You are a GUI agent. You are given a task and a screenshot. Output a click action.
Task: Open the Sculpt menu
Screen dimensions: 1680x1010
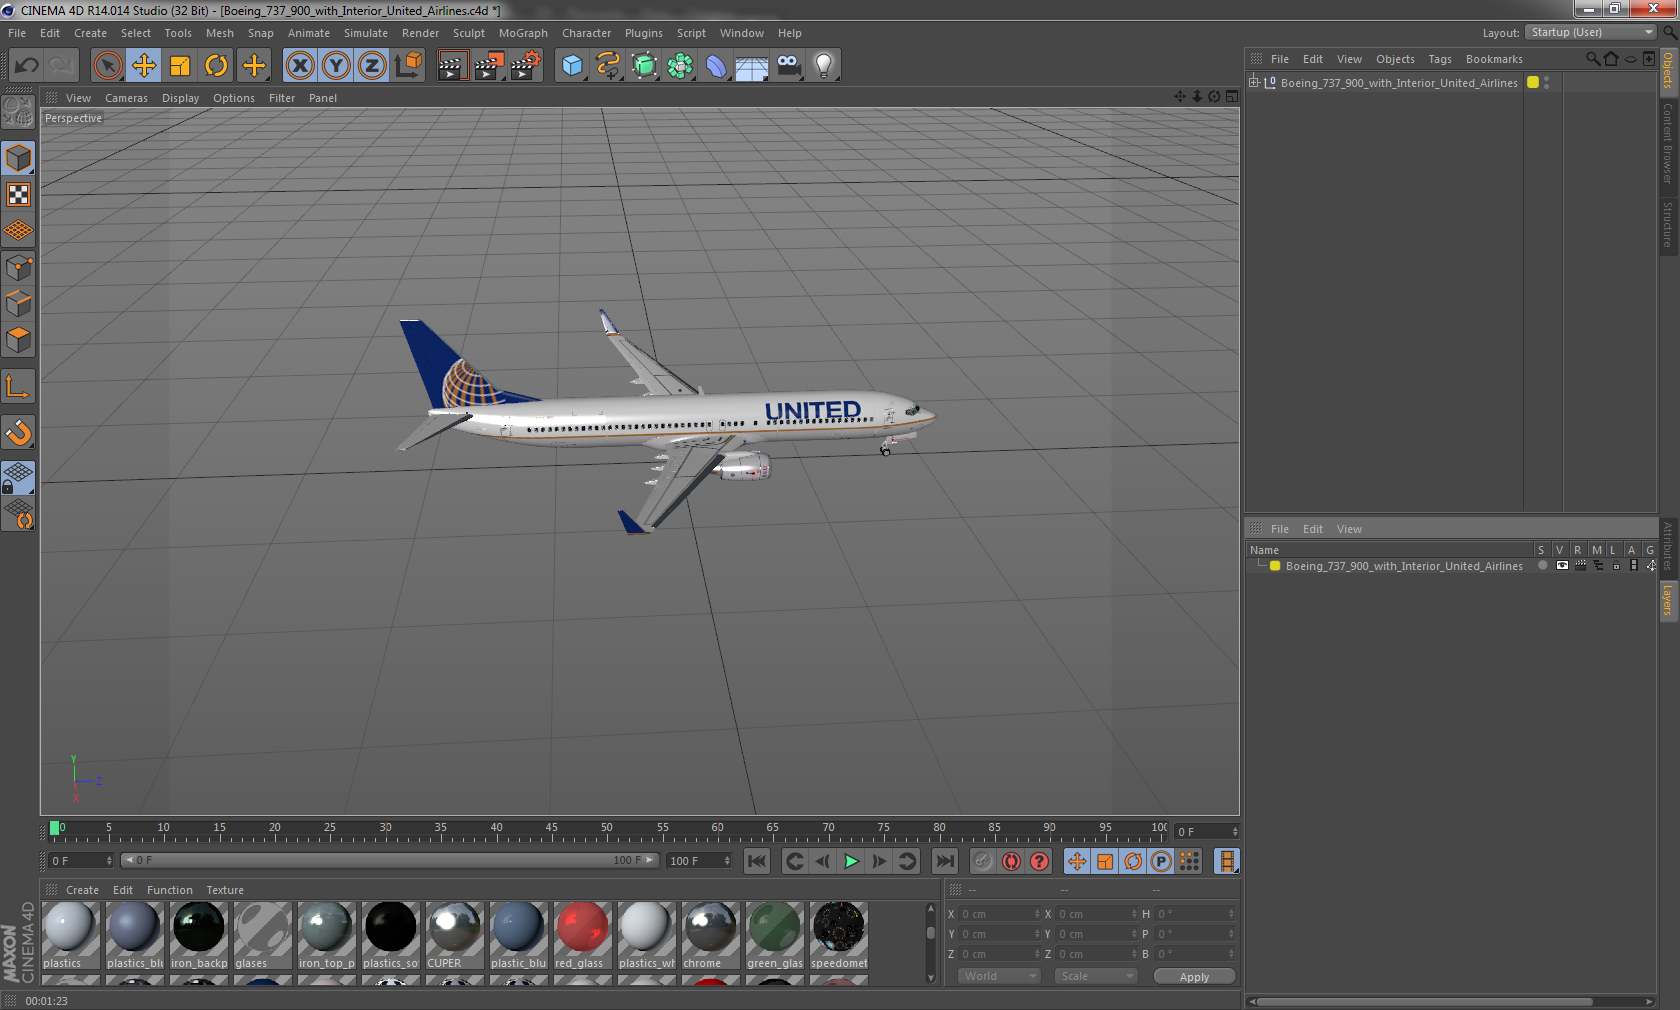[x=468, y=33]
